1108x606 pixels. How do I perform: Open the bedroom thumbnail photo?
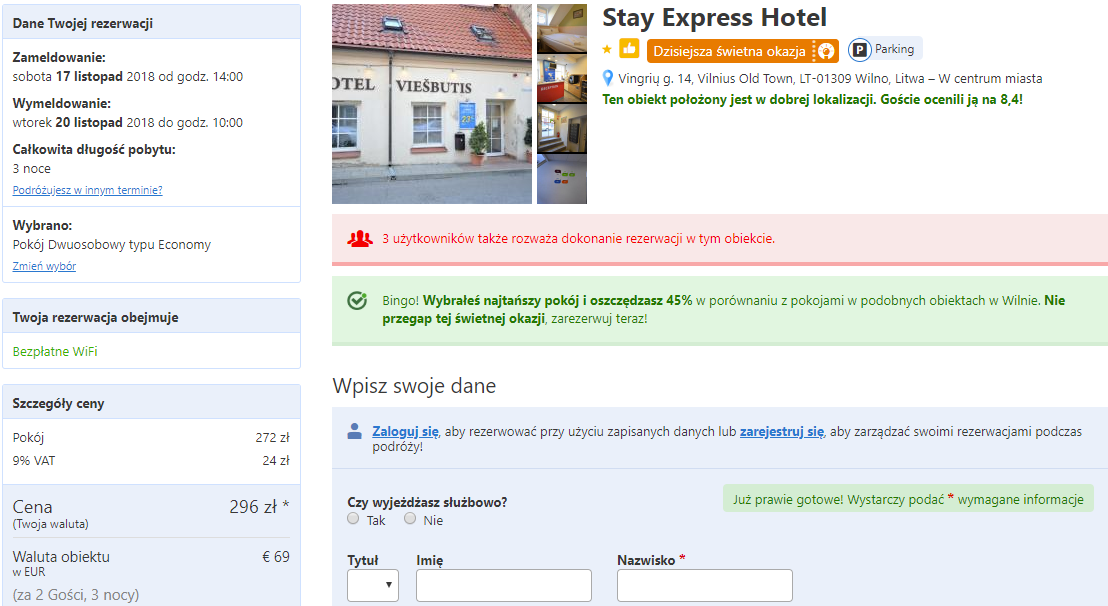[x=562, y=29]
